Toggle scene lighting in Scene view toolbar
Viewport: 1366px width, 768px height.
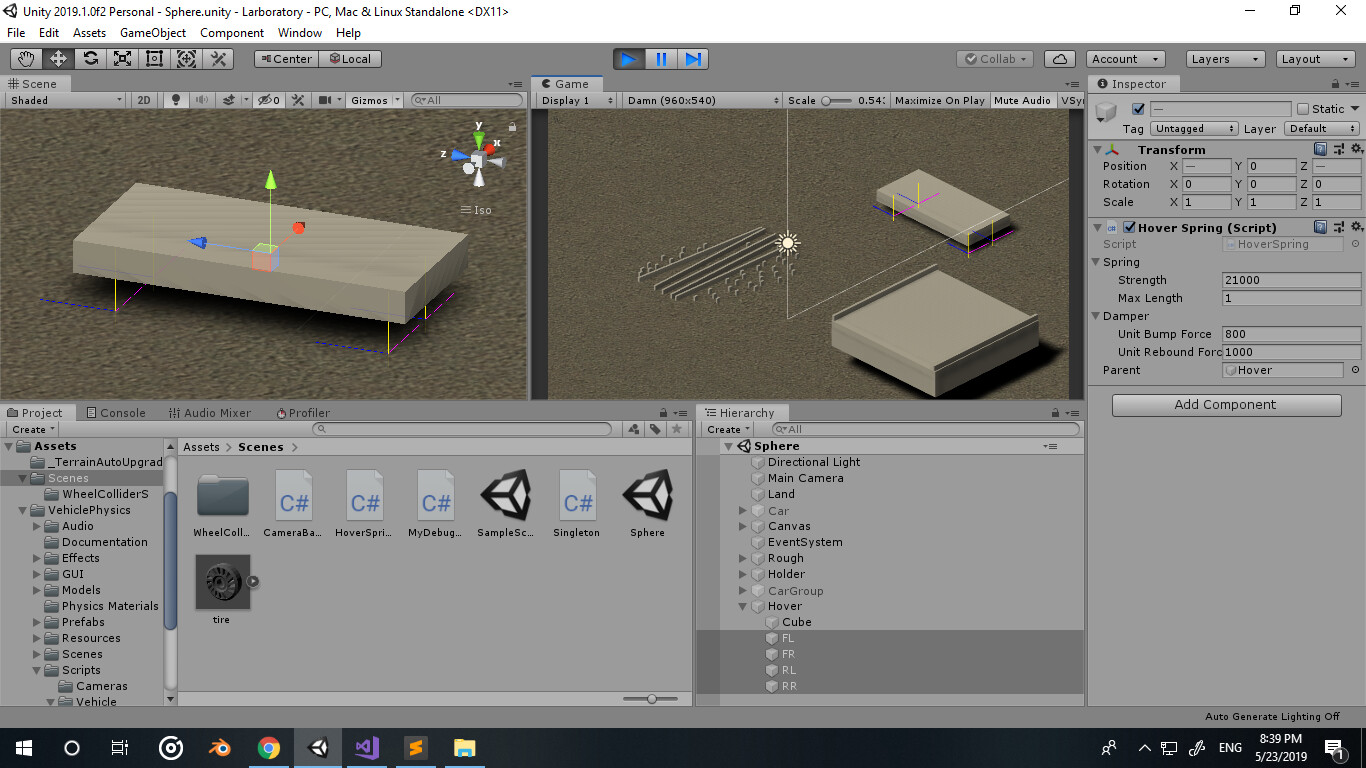175,99
